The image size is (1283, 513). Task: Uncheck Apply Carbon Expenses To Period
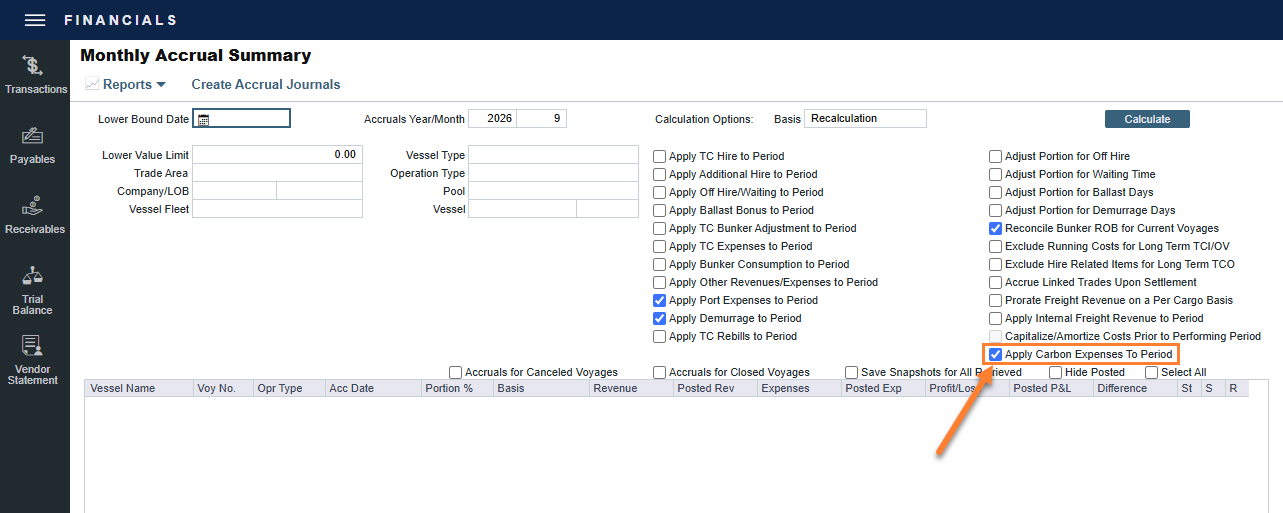click(x=996, y=354)
